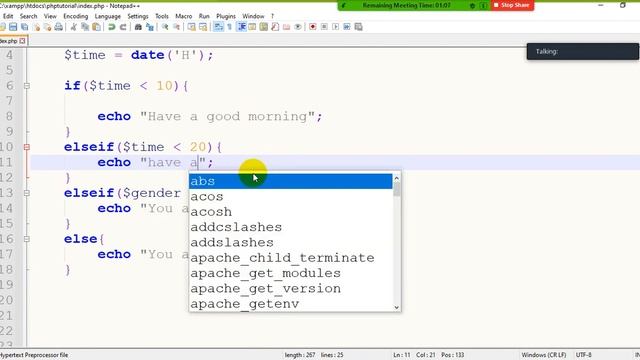Click the Save All toolbar icon

tap(24, 27)
